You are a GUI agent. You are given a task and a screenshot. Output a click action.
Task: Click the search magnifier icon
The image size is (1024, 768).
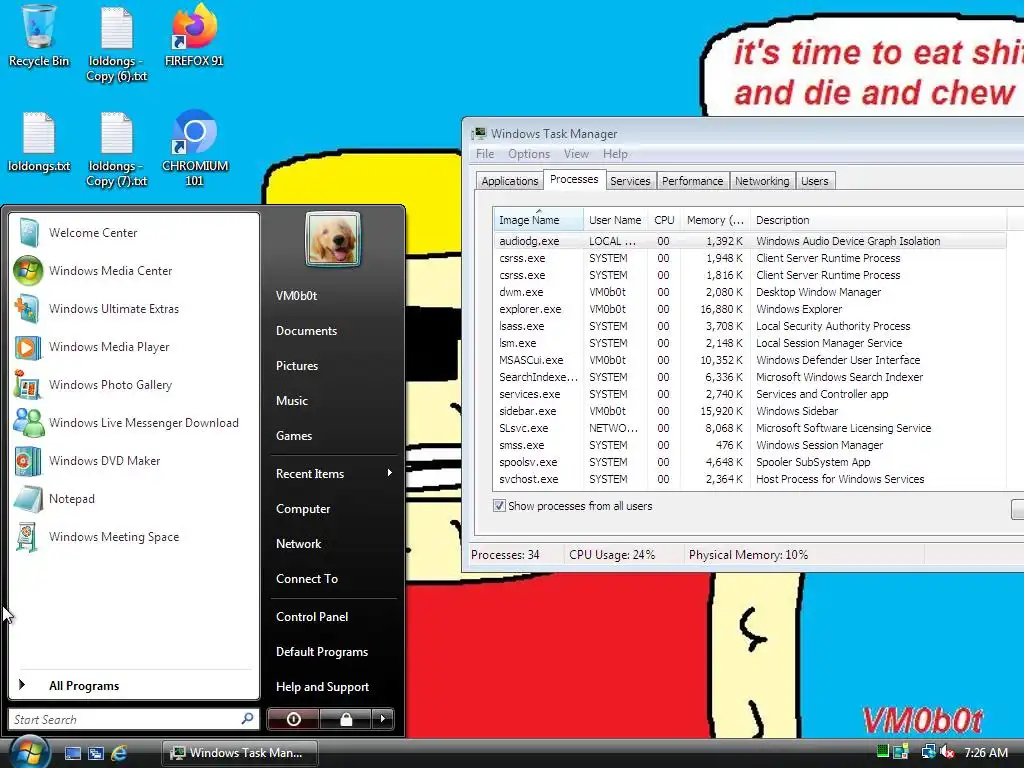tap(247, 719)
